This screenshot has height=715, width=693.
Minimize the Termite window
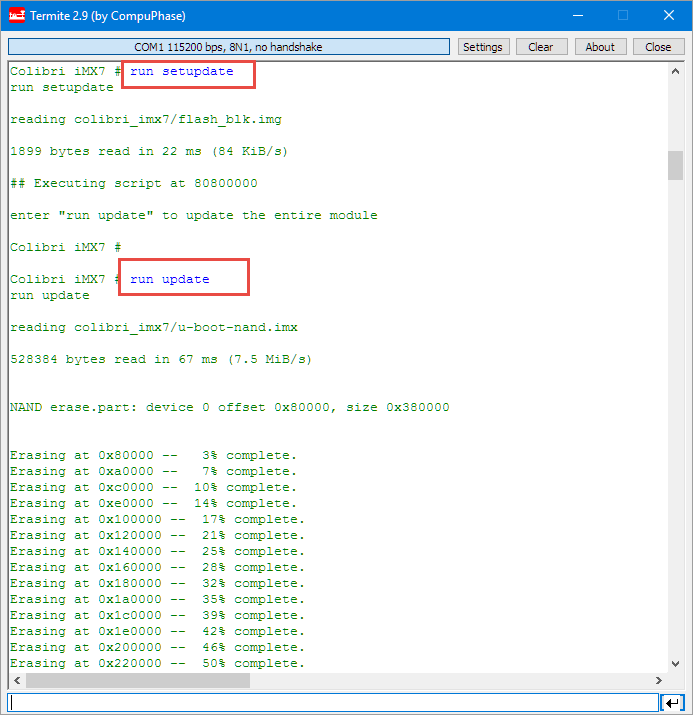pyautogui.click(x=576, y=16)
